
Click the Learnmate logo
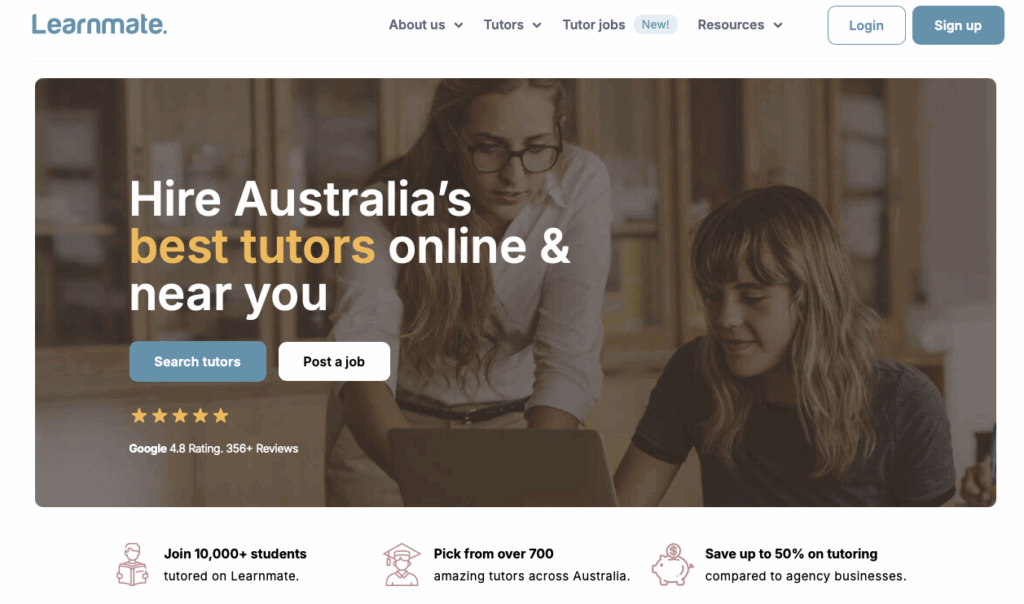pyautogui.click(x=99, y=25)
